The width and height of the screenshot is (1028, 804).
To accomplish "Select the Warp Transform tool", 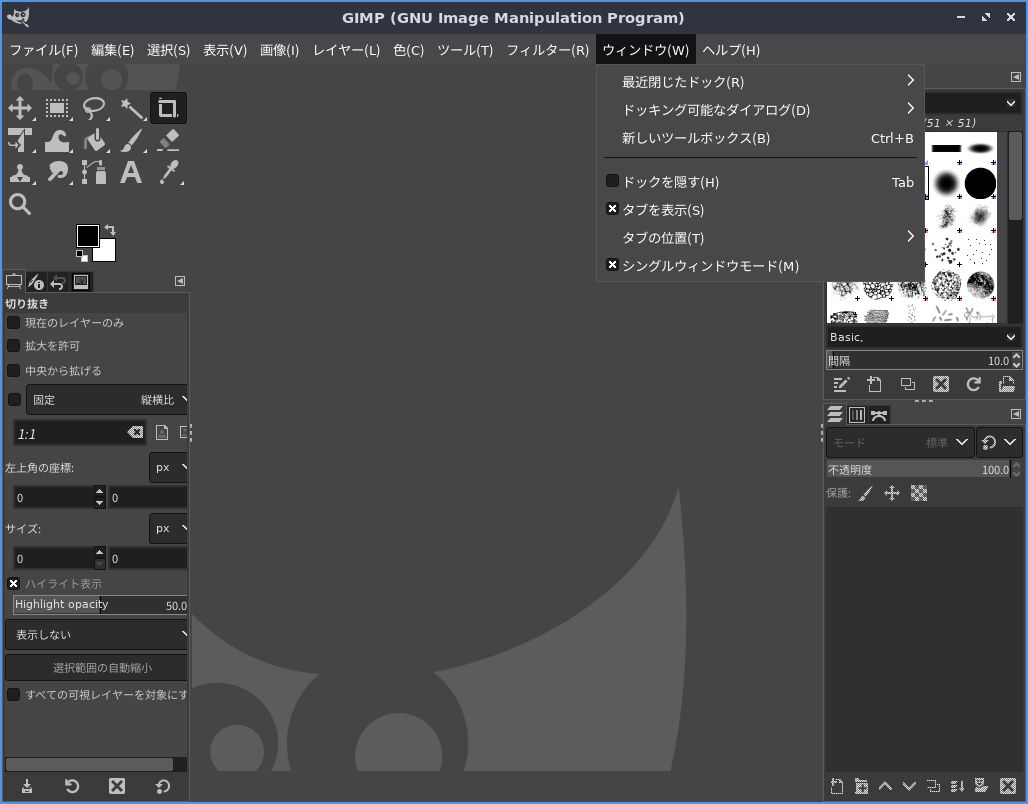I will click(x=57, y=140).
